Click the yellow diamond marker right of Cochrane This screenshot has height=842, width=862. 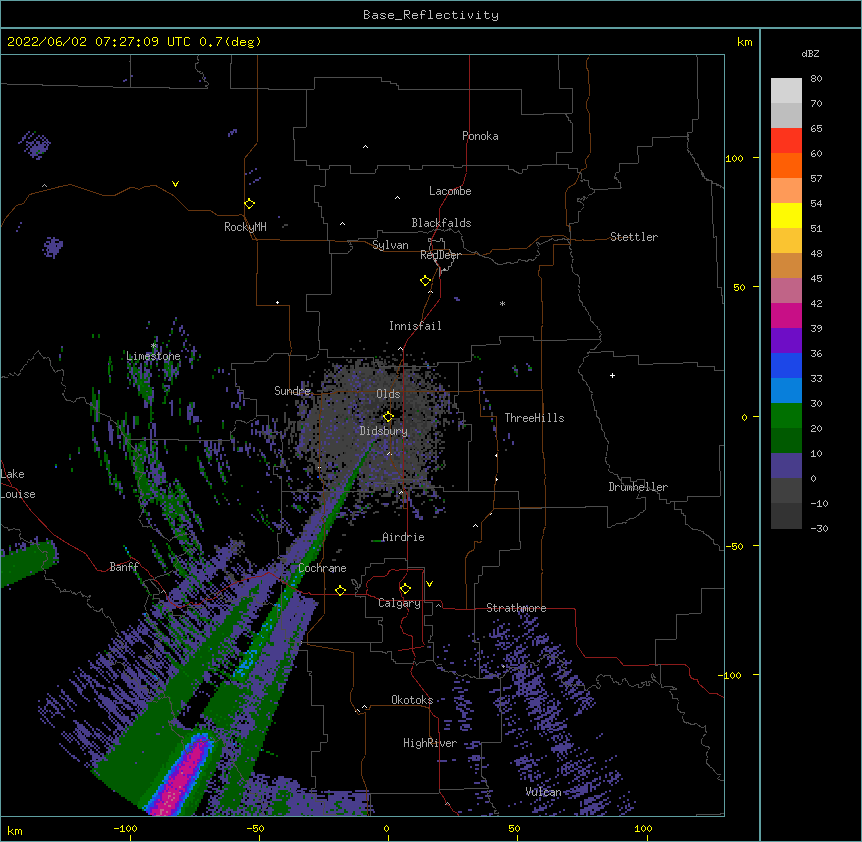tap(340, 590)
